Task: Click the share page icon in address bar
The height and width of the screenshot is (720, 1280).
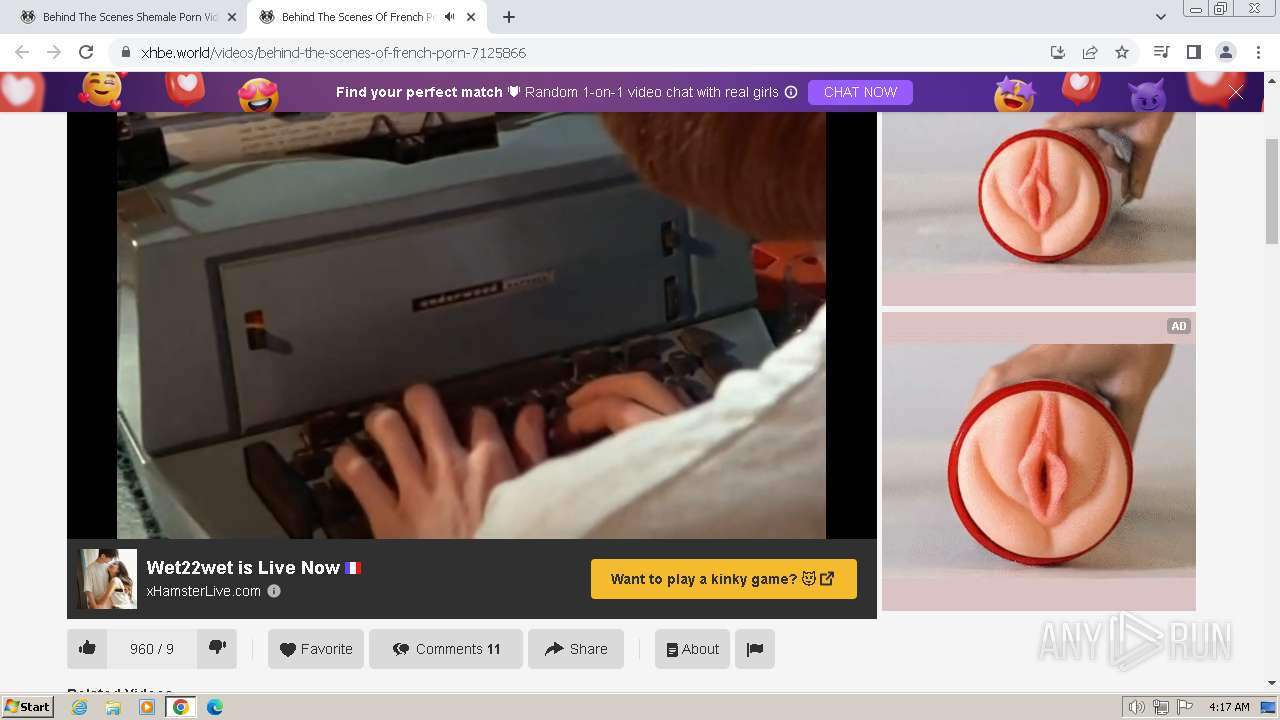Action: 1090,52
